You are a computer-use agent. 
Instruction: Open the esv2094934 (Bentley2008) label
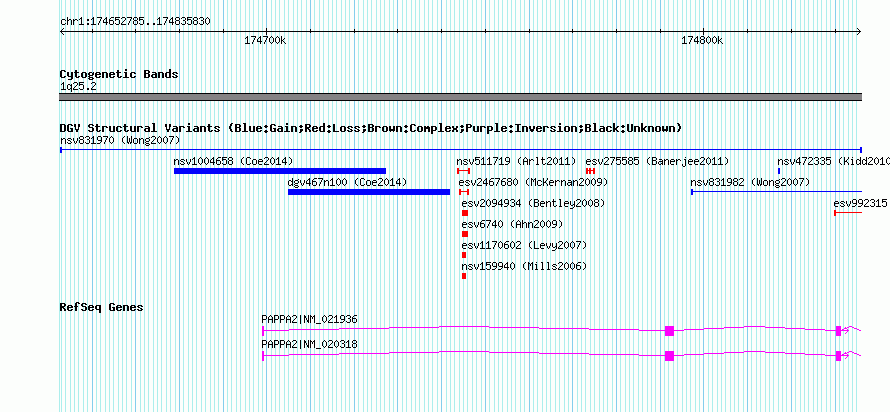coord(534,203)
